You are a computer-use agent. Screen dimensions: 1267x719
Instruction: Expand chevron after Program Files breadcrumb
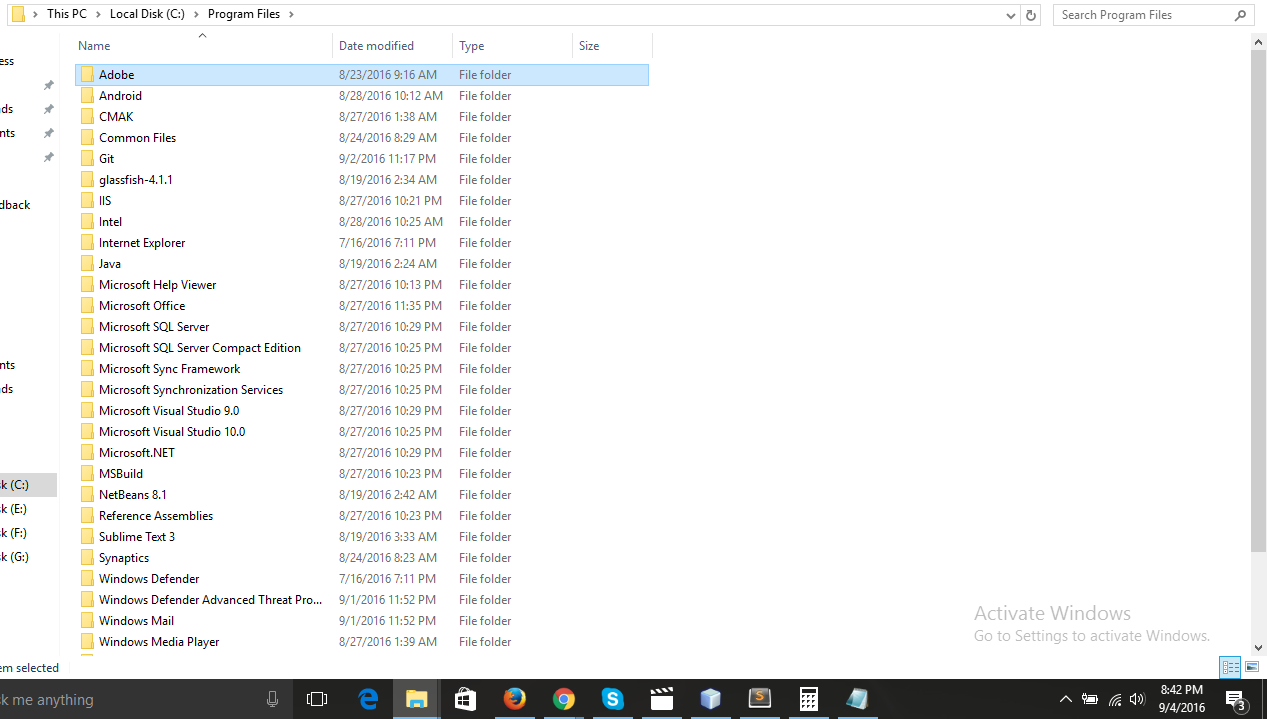pos(291,15)
